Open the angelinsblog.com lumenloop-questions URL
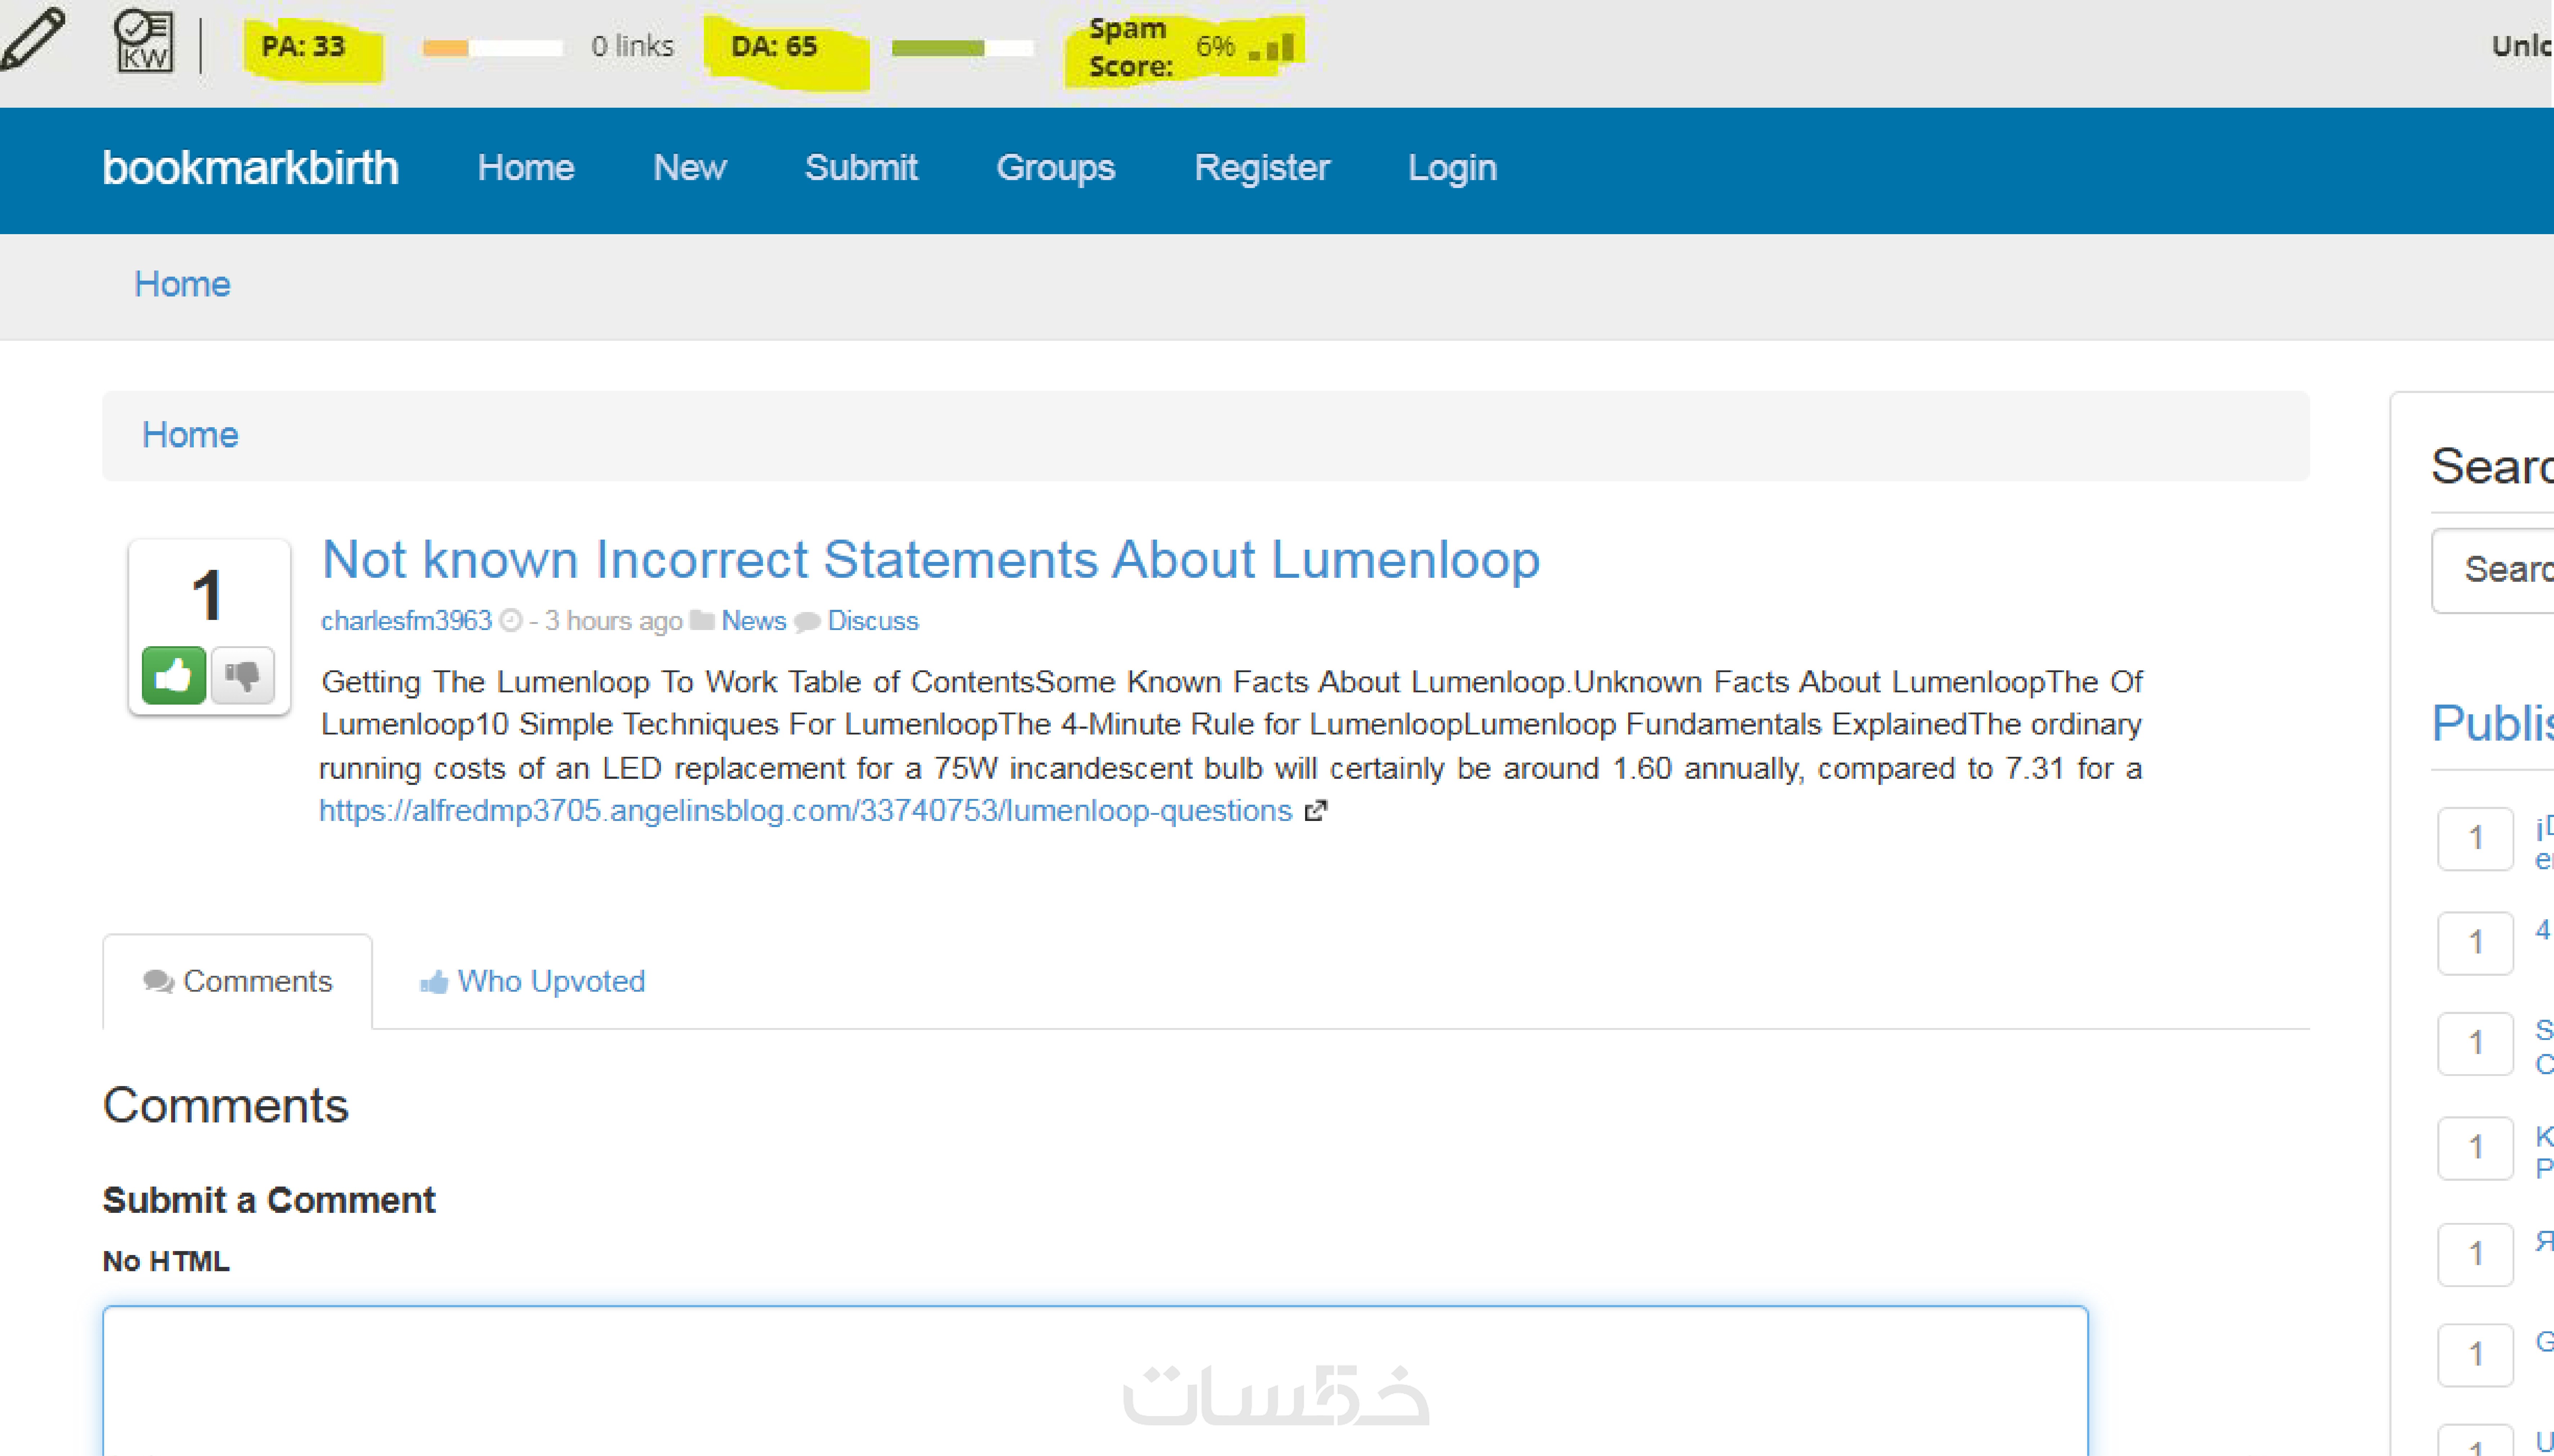Image resolution: width=2554 pixels, height=1456 pixels. pos(805,811)
